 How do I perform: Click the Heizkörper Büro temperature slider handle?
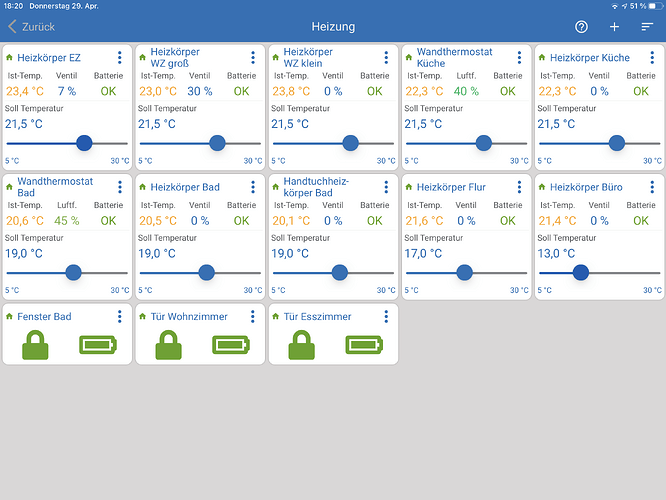(x=580, y=272)
